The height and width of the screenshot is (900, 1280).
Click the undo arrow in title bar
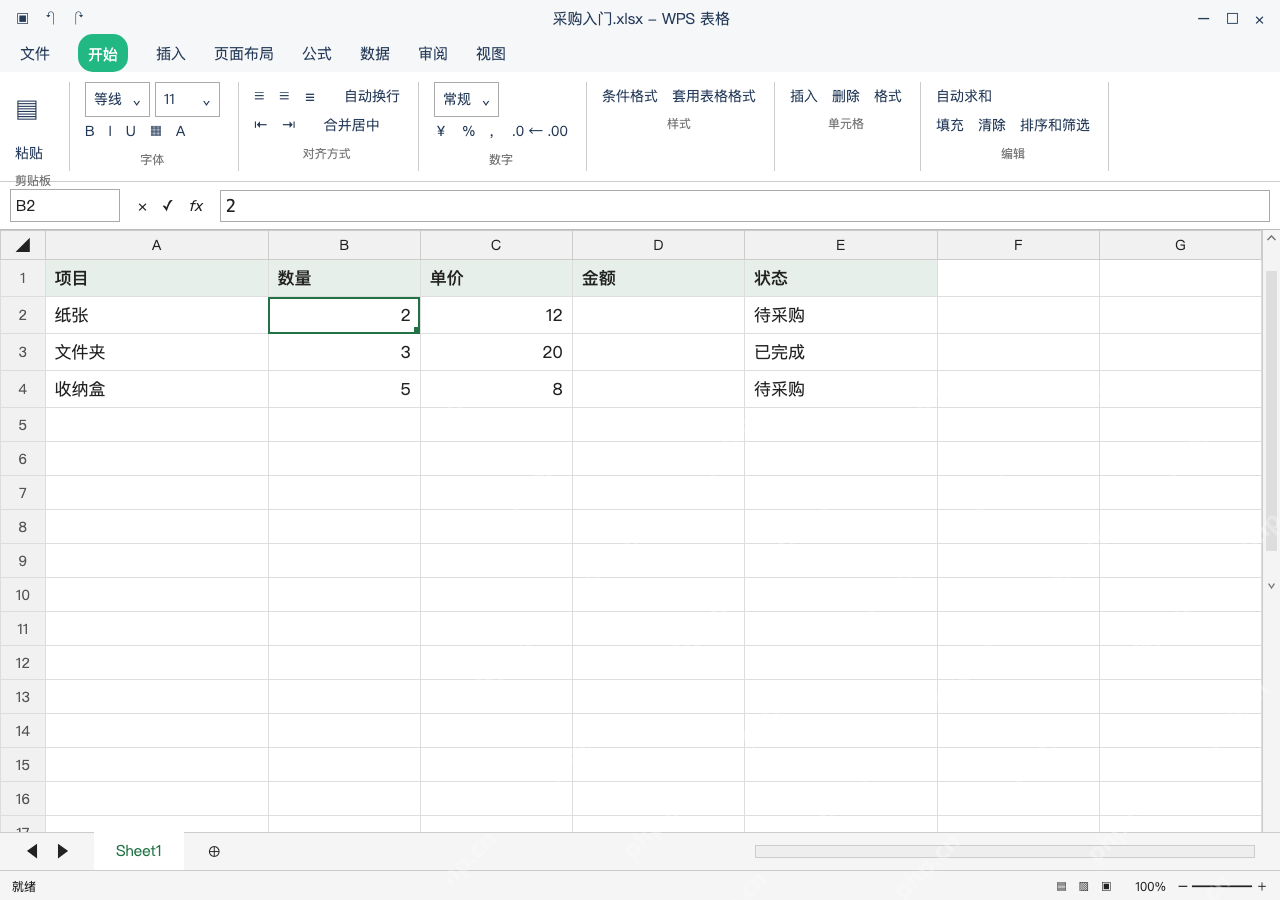point(51,18)
